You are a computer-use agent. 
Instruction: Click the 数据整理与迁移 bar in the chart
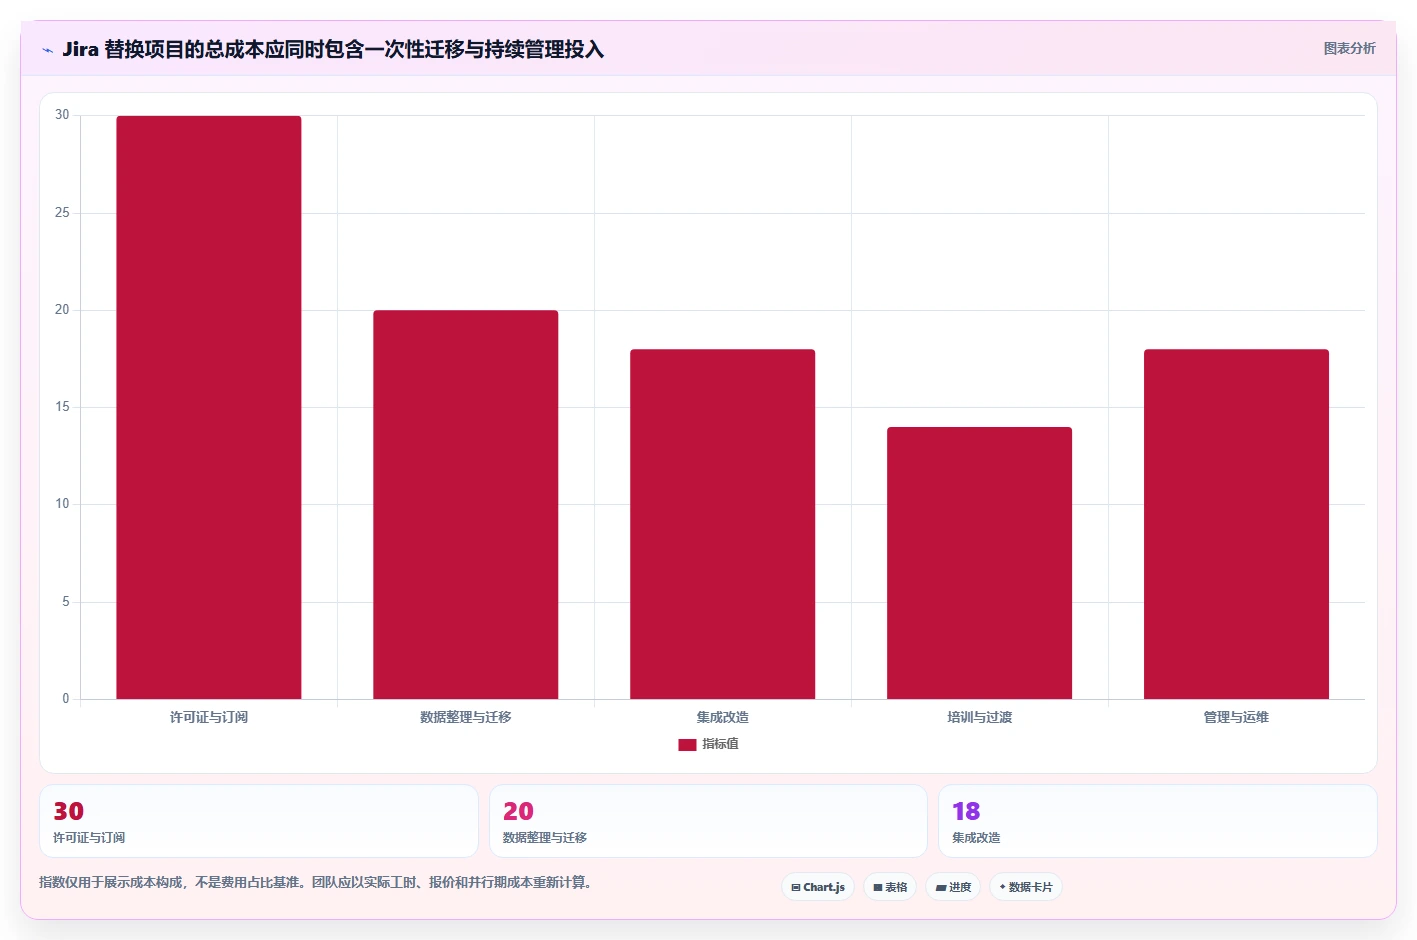pos(466,504)
